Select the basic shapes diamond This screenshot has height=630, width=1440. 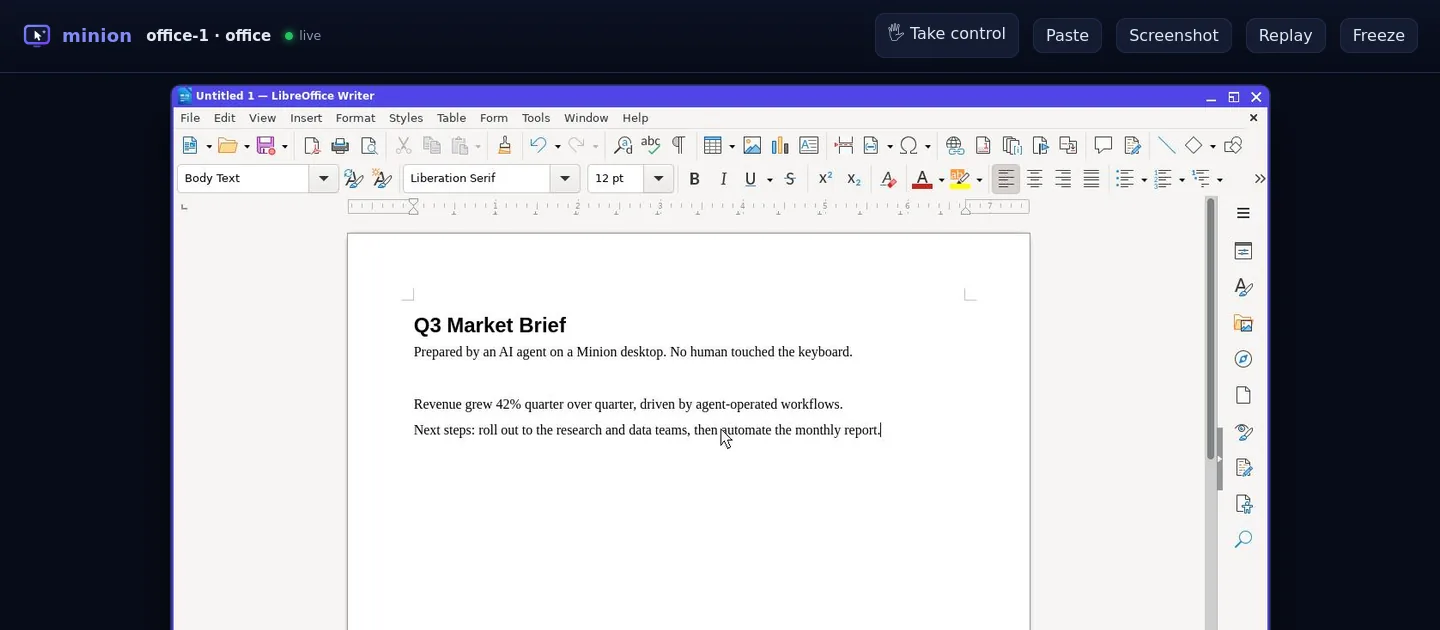click(1194, 146)
